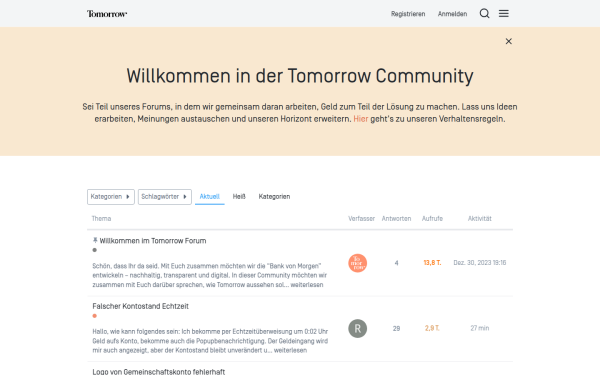Image resolution: width=600 pixels, height=375 pixels.
Task: Click the Verfasser column header
Action: point(361,218)
